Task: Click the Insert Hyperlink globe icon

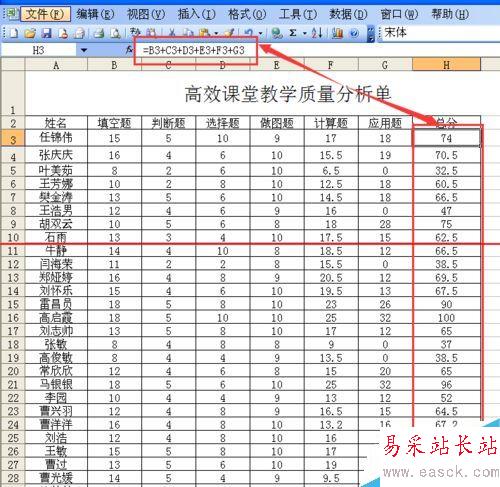Action: pos(277,33)
